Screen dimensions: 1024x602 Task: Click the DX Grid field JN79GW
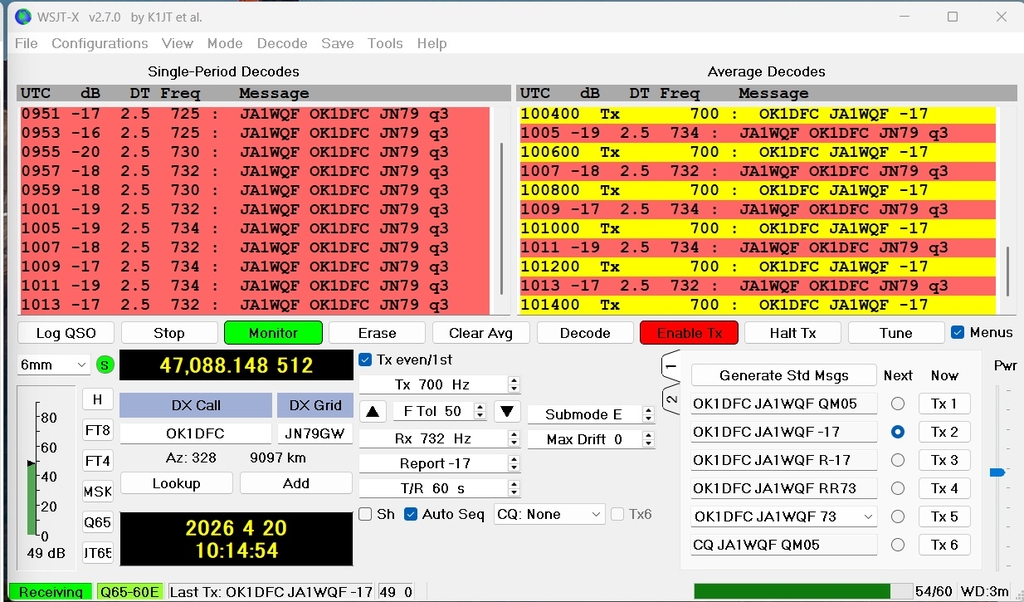pyautogui.click(x=315, y=433)
